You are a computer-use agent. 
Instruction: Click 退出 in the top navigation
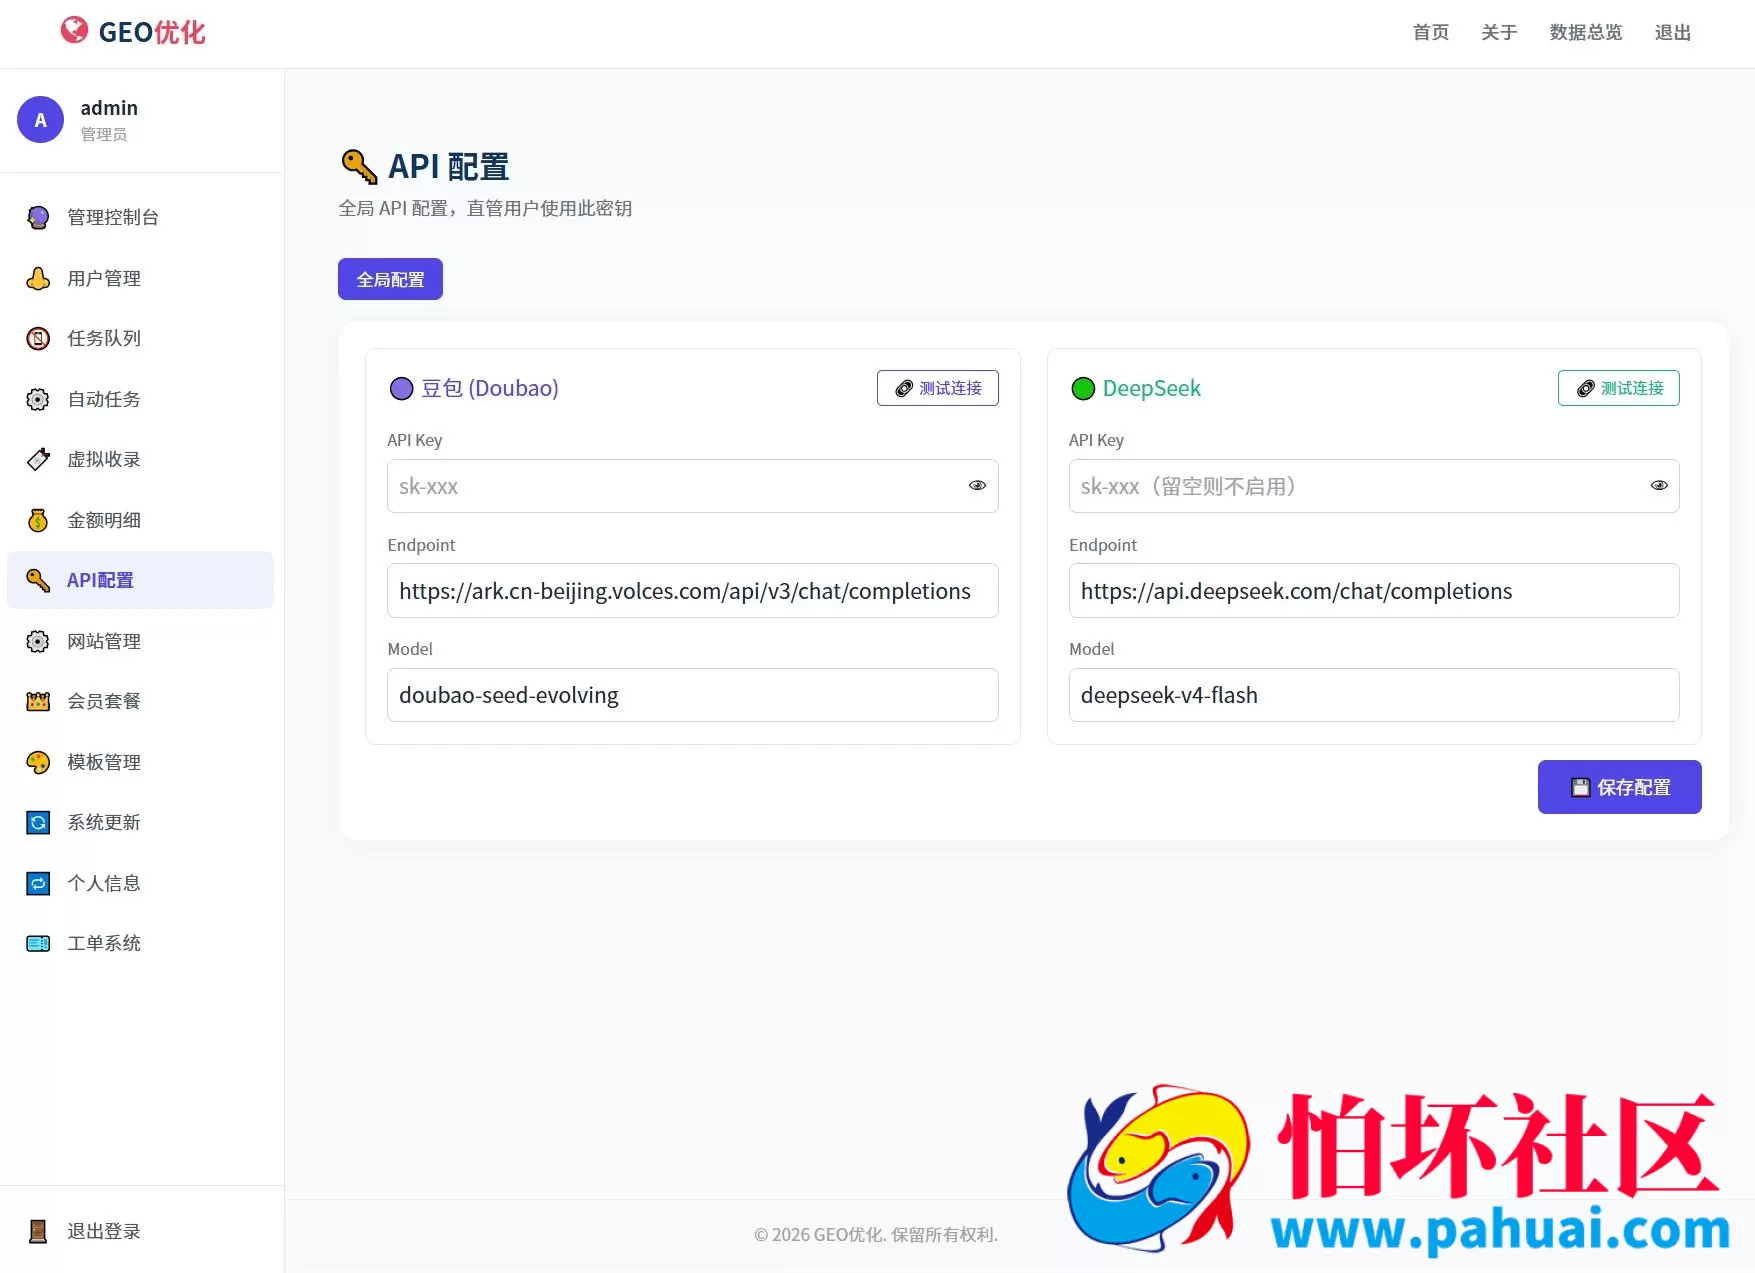coord(1673,32)
